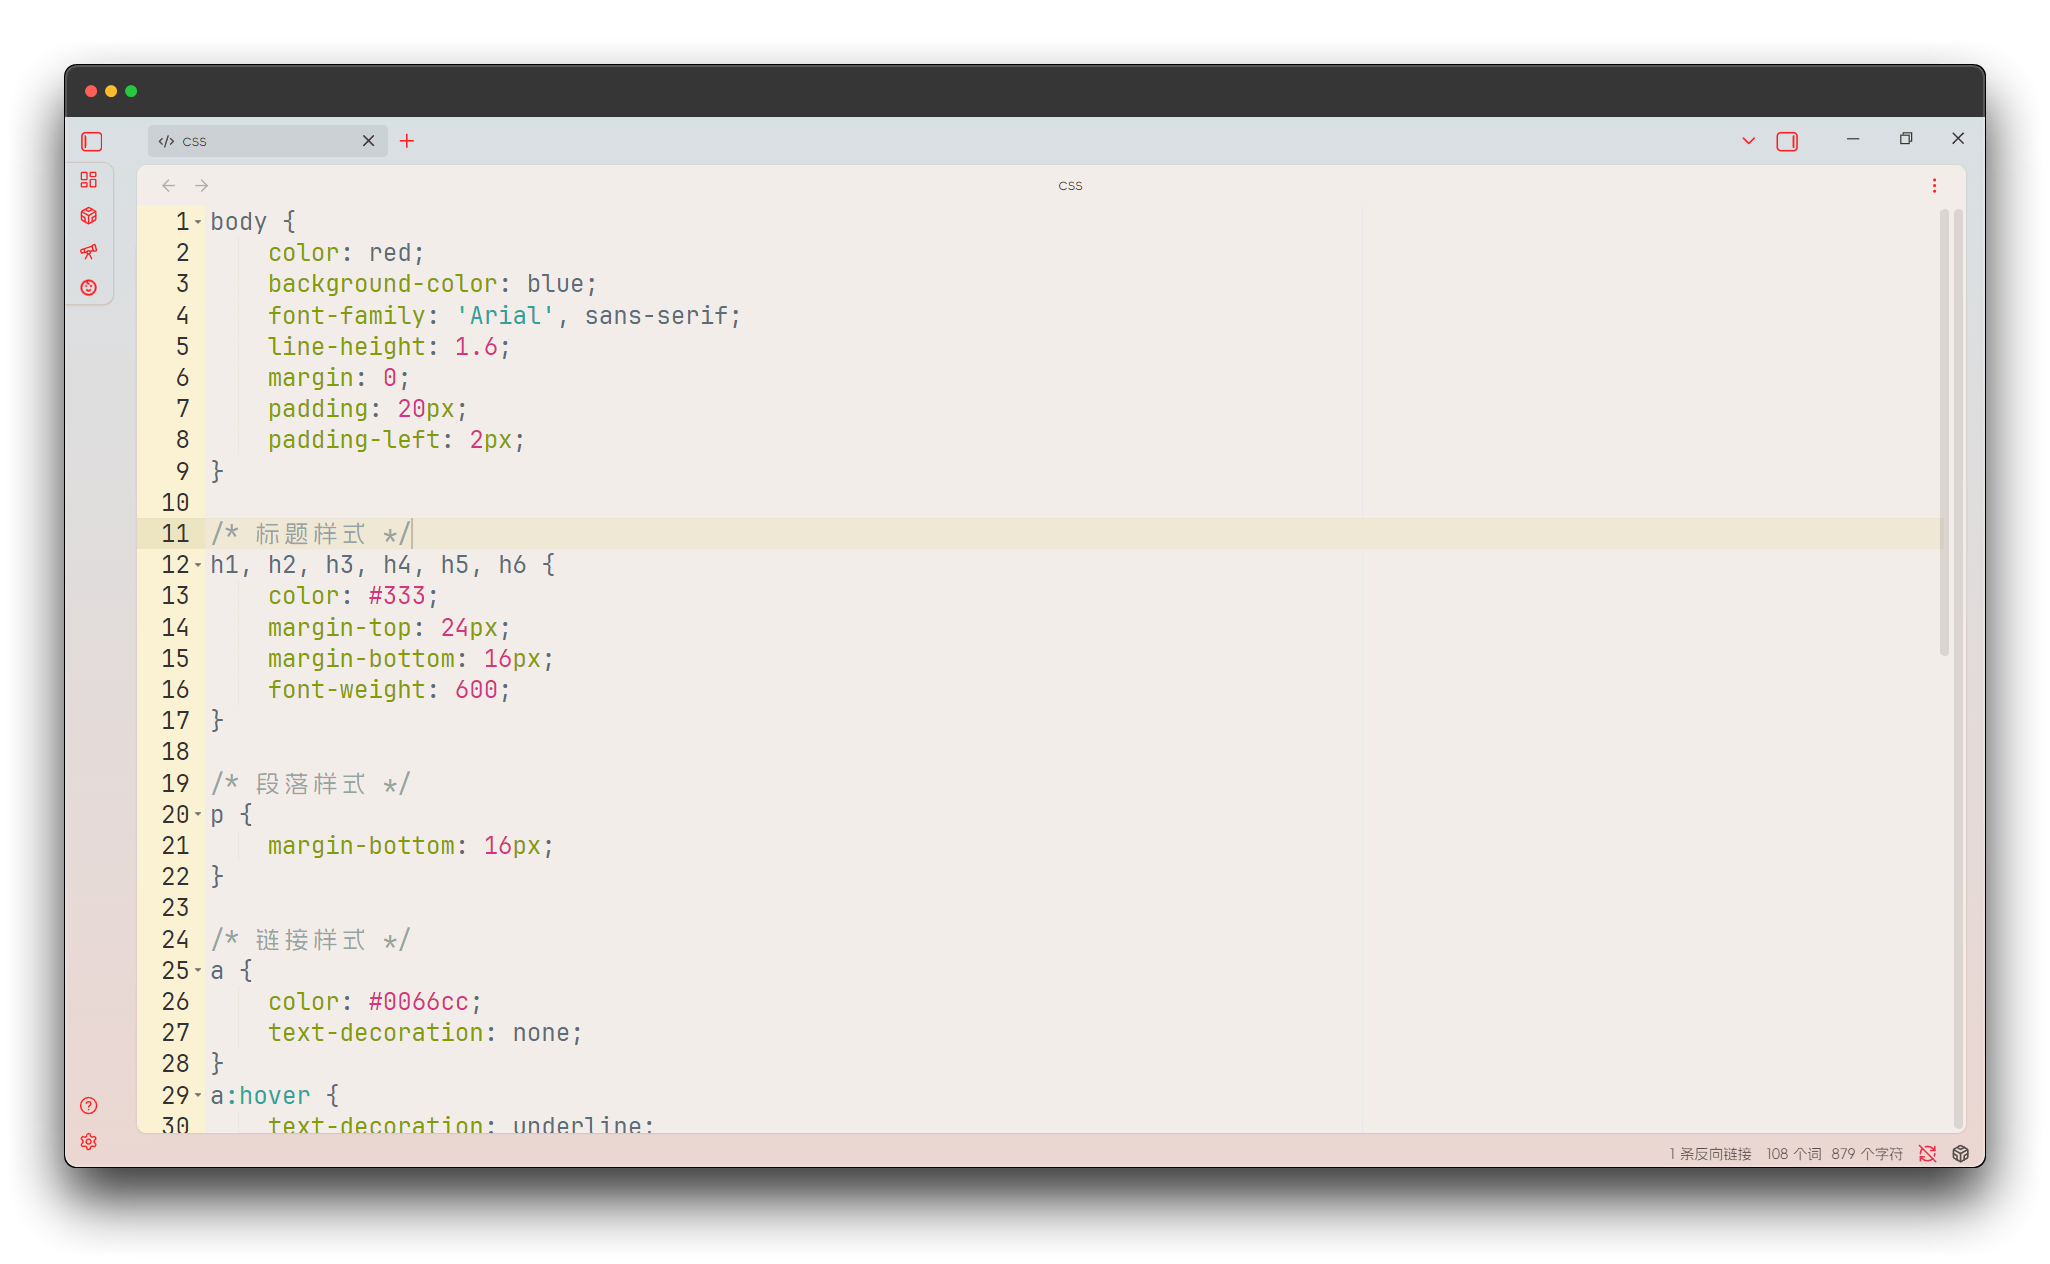Collapse the h1-h6 rule on line 12
This screenshot has width=2050, height=1264.
coord(198,565)
